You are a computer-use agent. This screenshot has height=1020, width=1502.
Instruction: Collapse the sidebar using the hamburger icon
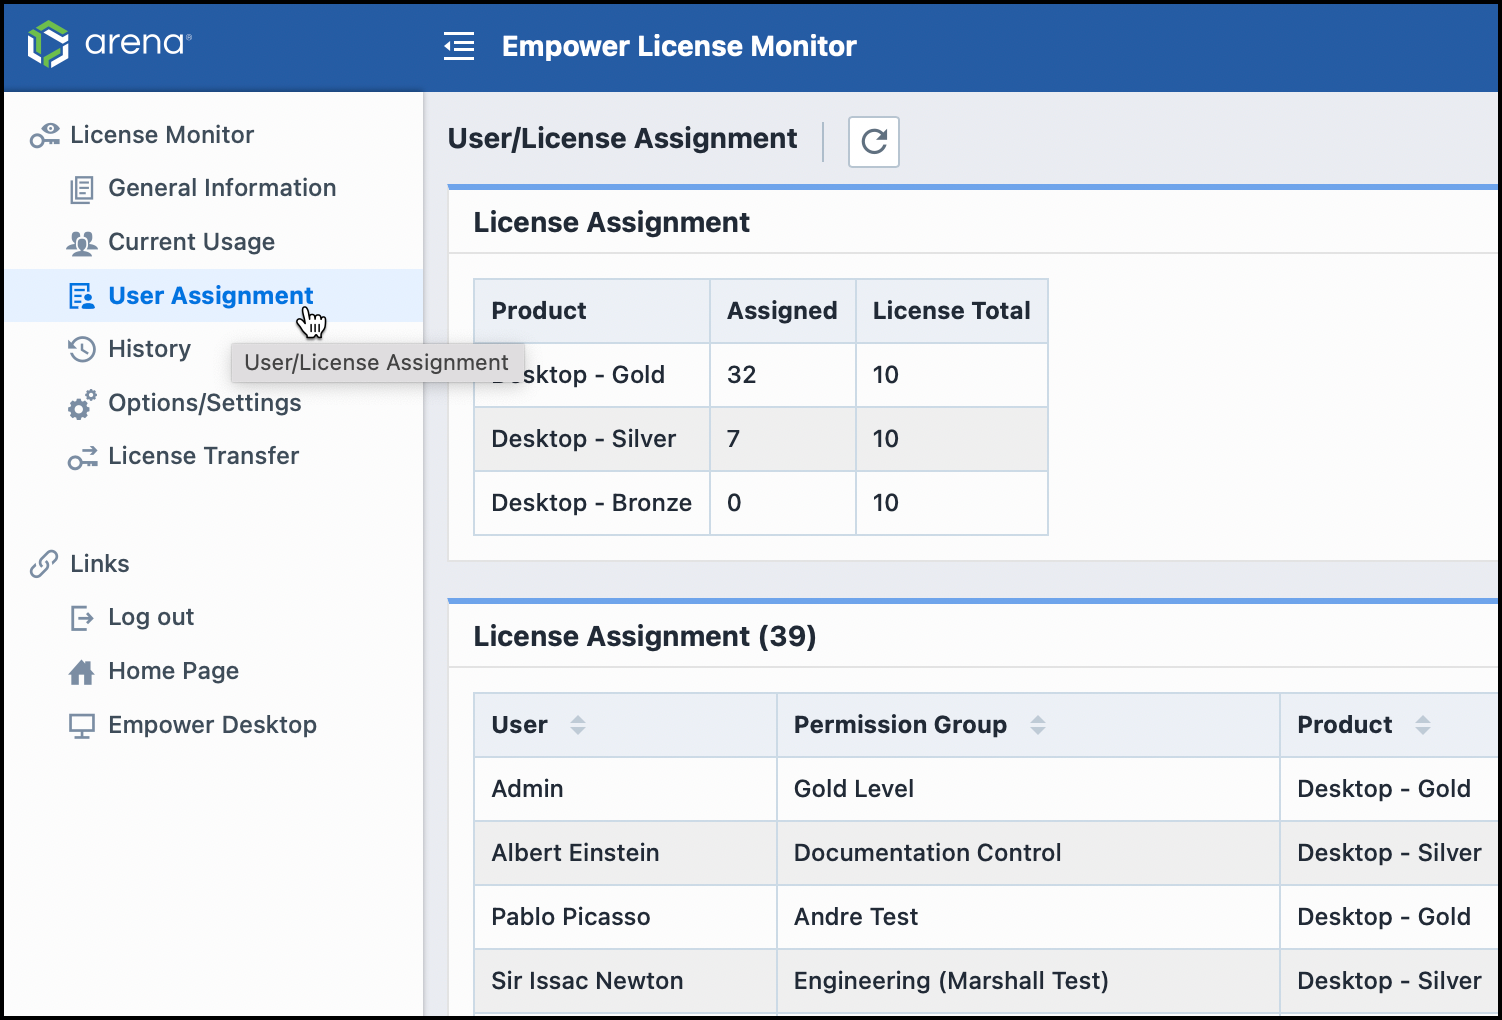click(x=458, y=44)
